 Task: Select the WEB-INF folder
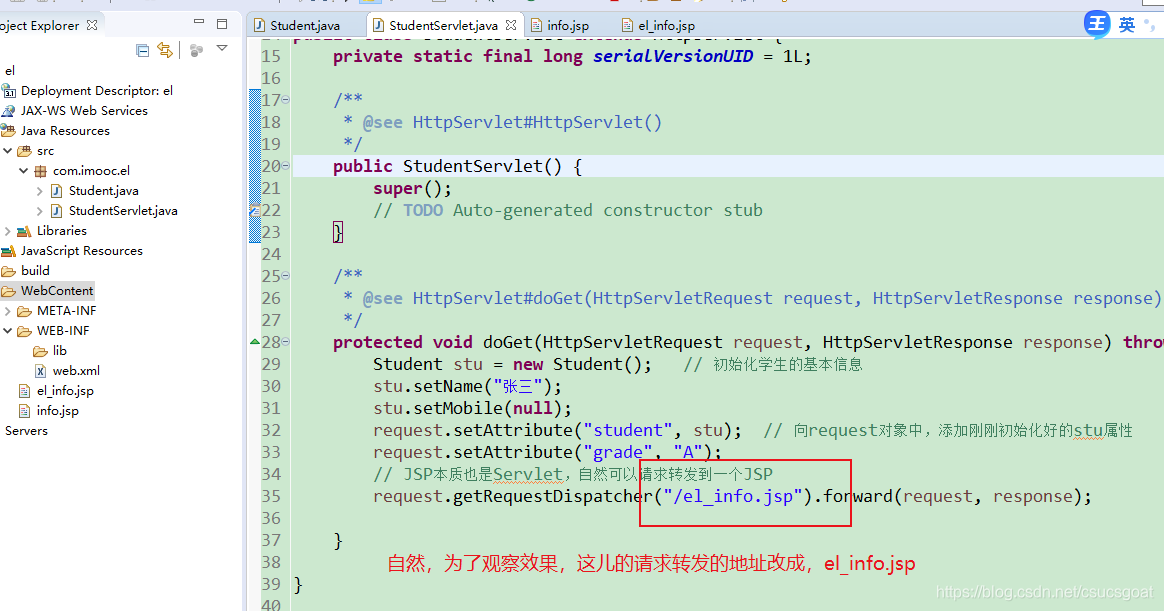62,331
